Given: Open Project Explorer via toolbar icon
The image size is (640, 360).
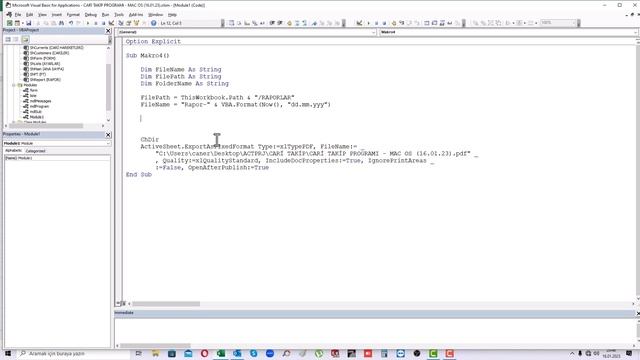Looking at the screenshot, I should [121, 23].
